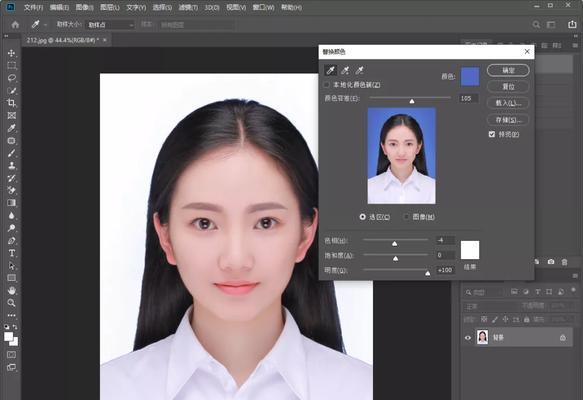Screen dimensions: 583x400
Task: Open the Image menu
Action: (x=84, y=7)
